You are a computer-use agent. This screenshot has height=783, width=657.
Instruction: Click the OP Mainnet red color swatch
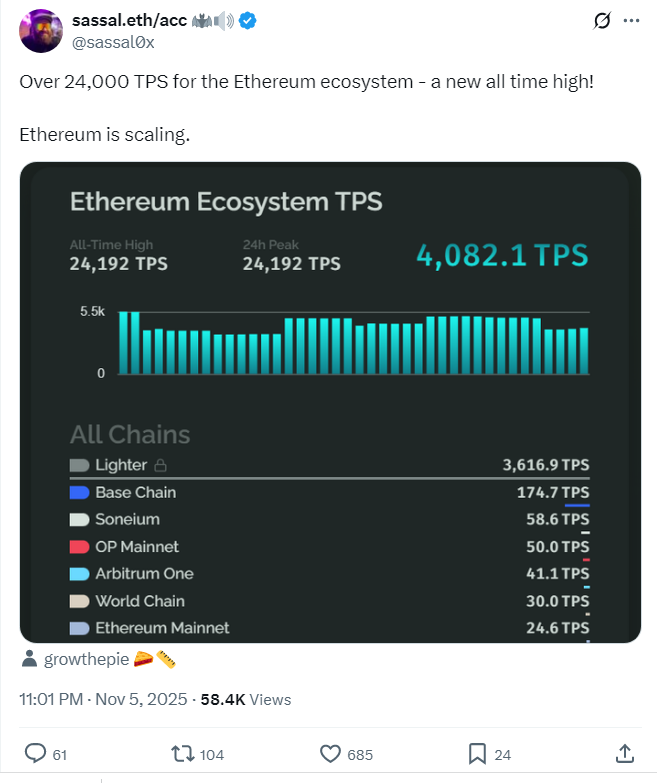tap(80, 547)
